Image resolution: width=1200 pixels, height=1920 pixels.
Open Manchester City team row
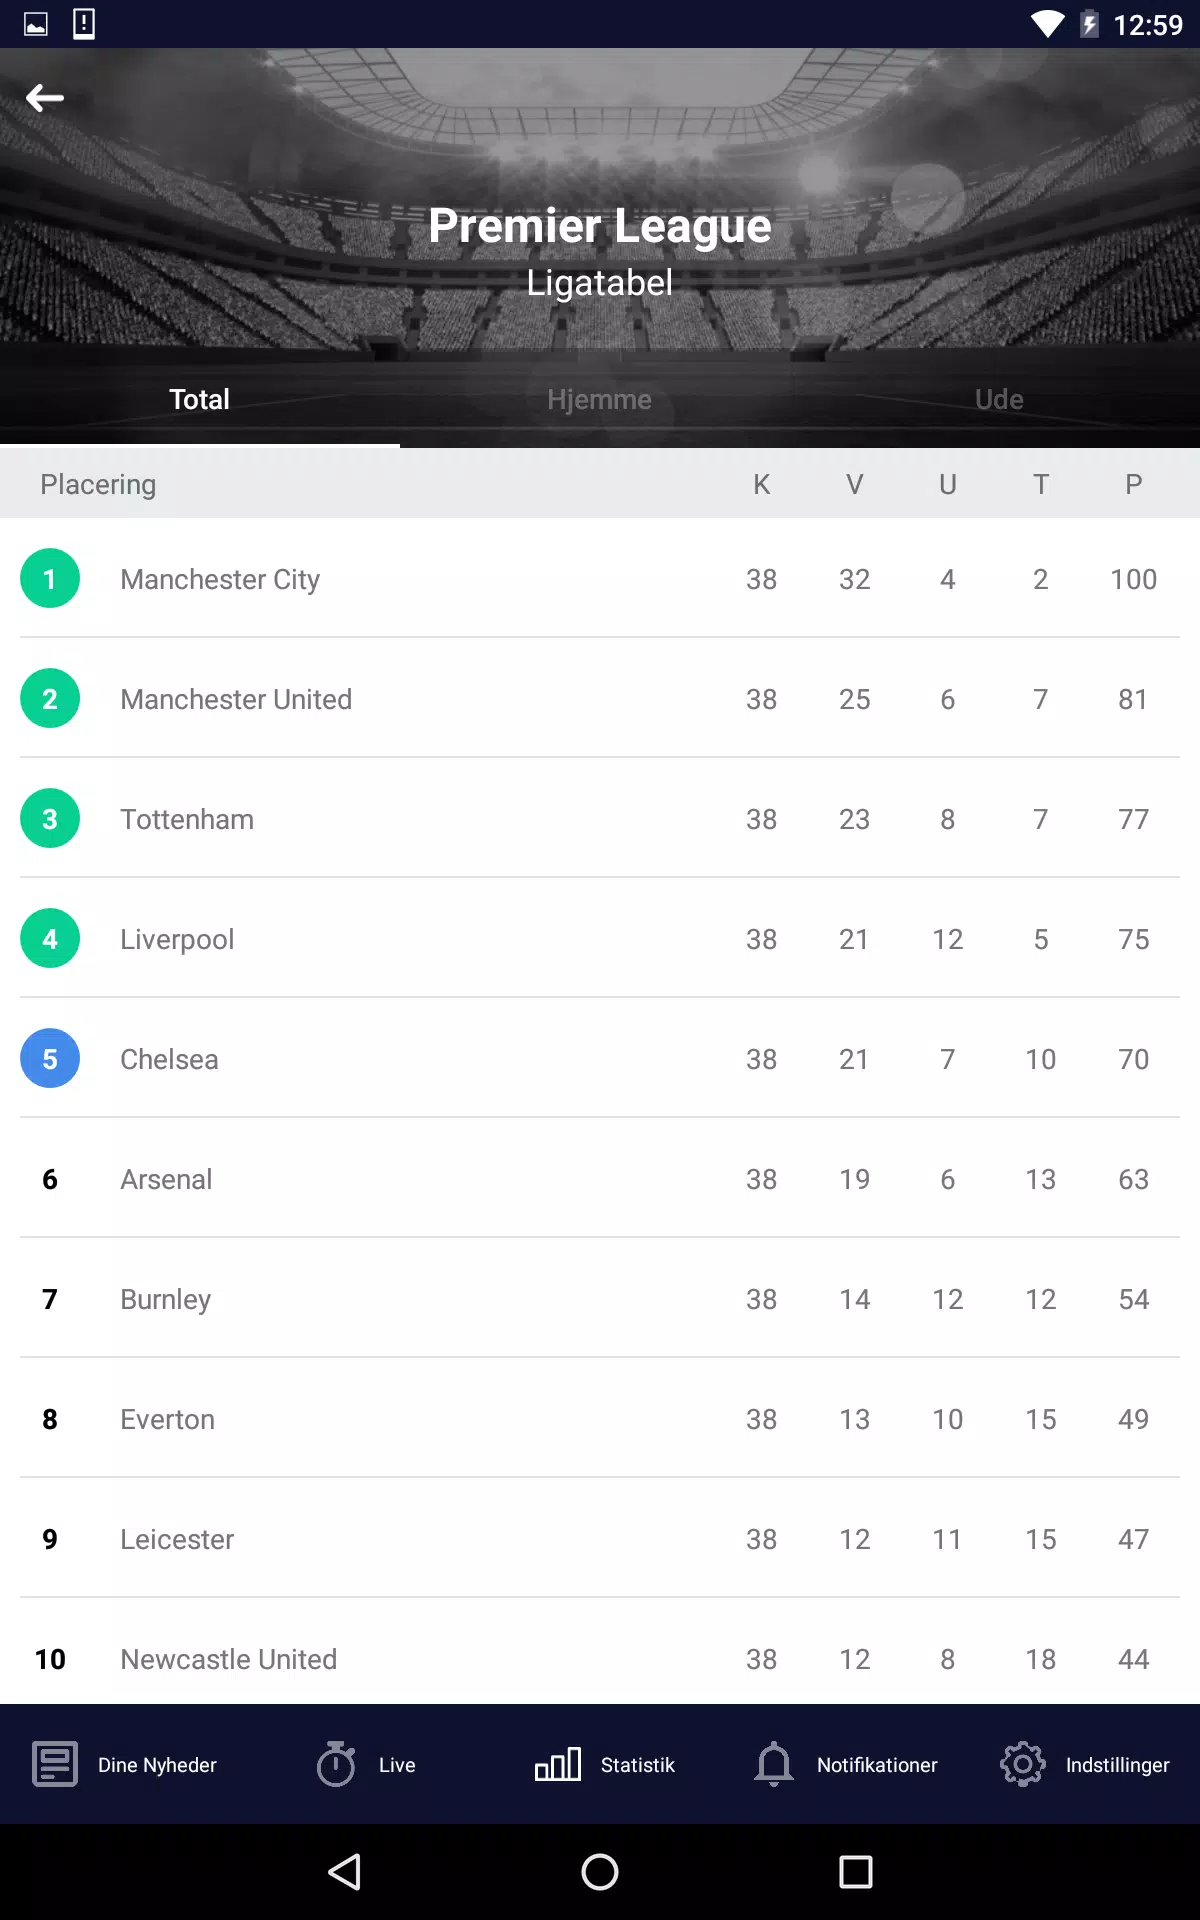click(600, 578)
